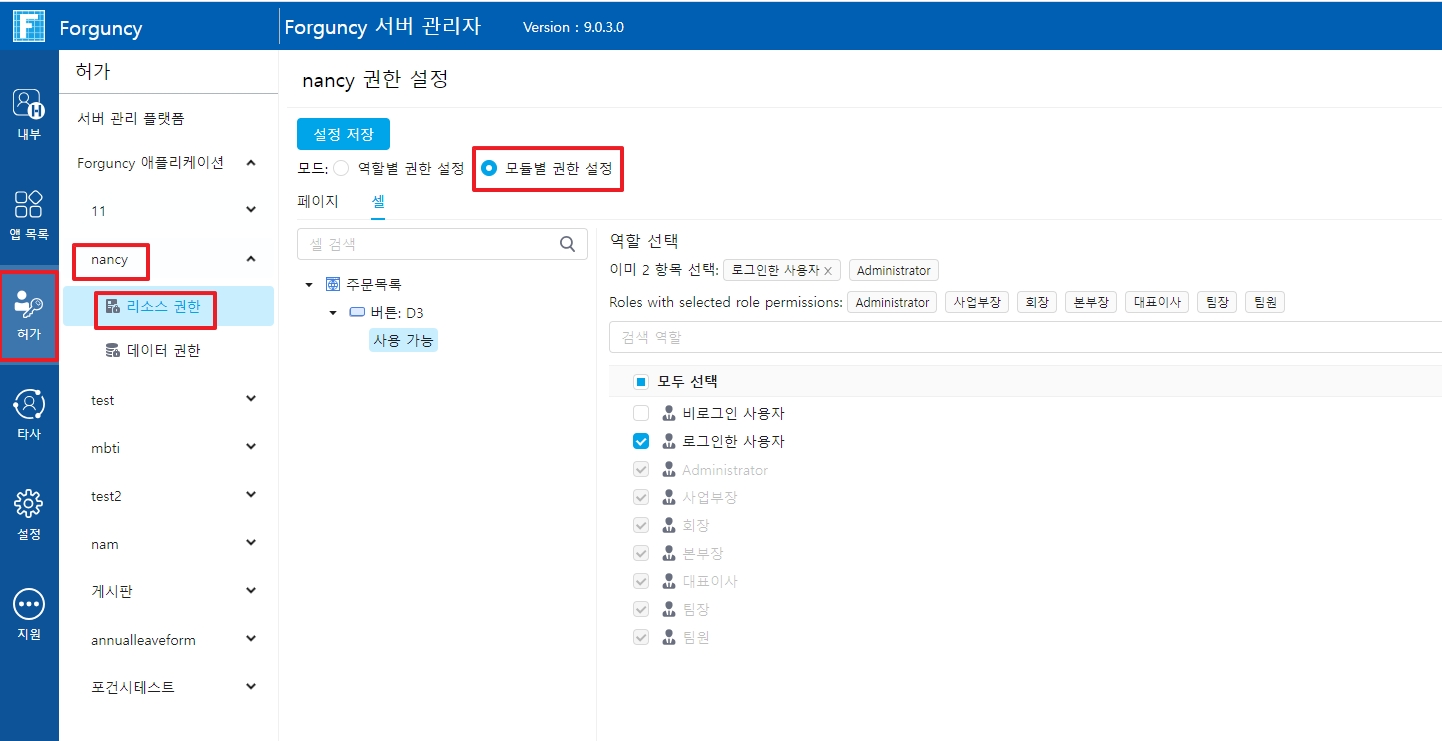Open the 내부 users sidebar icon
Viewport: 1442px width, 741px height.
tap(29, 103)
